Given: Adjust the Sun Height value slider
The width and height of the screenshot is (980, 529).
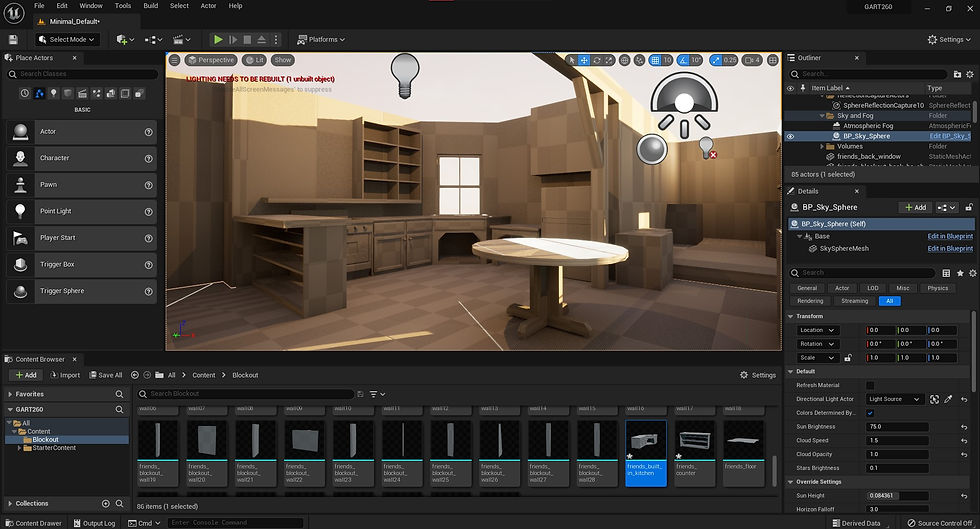Looking at the screenshot, I should click(897, 496).
